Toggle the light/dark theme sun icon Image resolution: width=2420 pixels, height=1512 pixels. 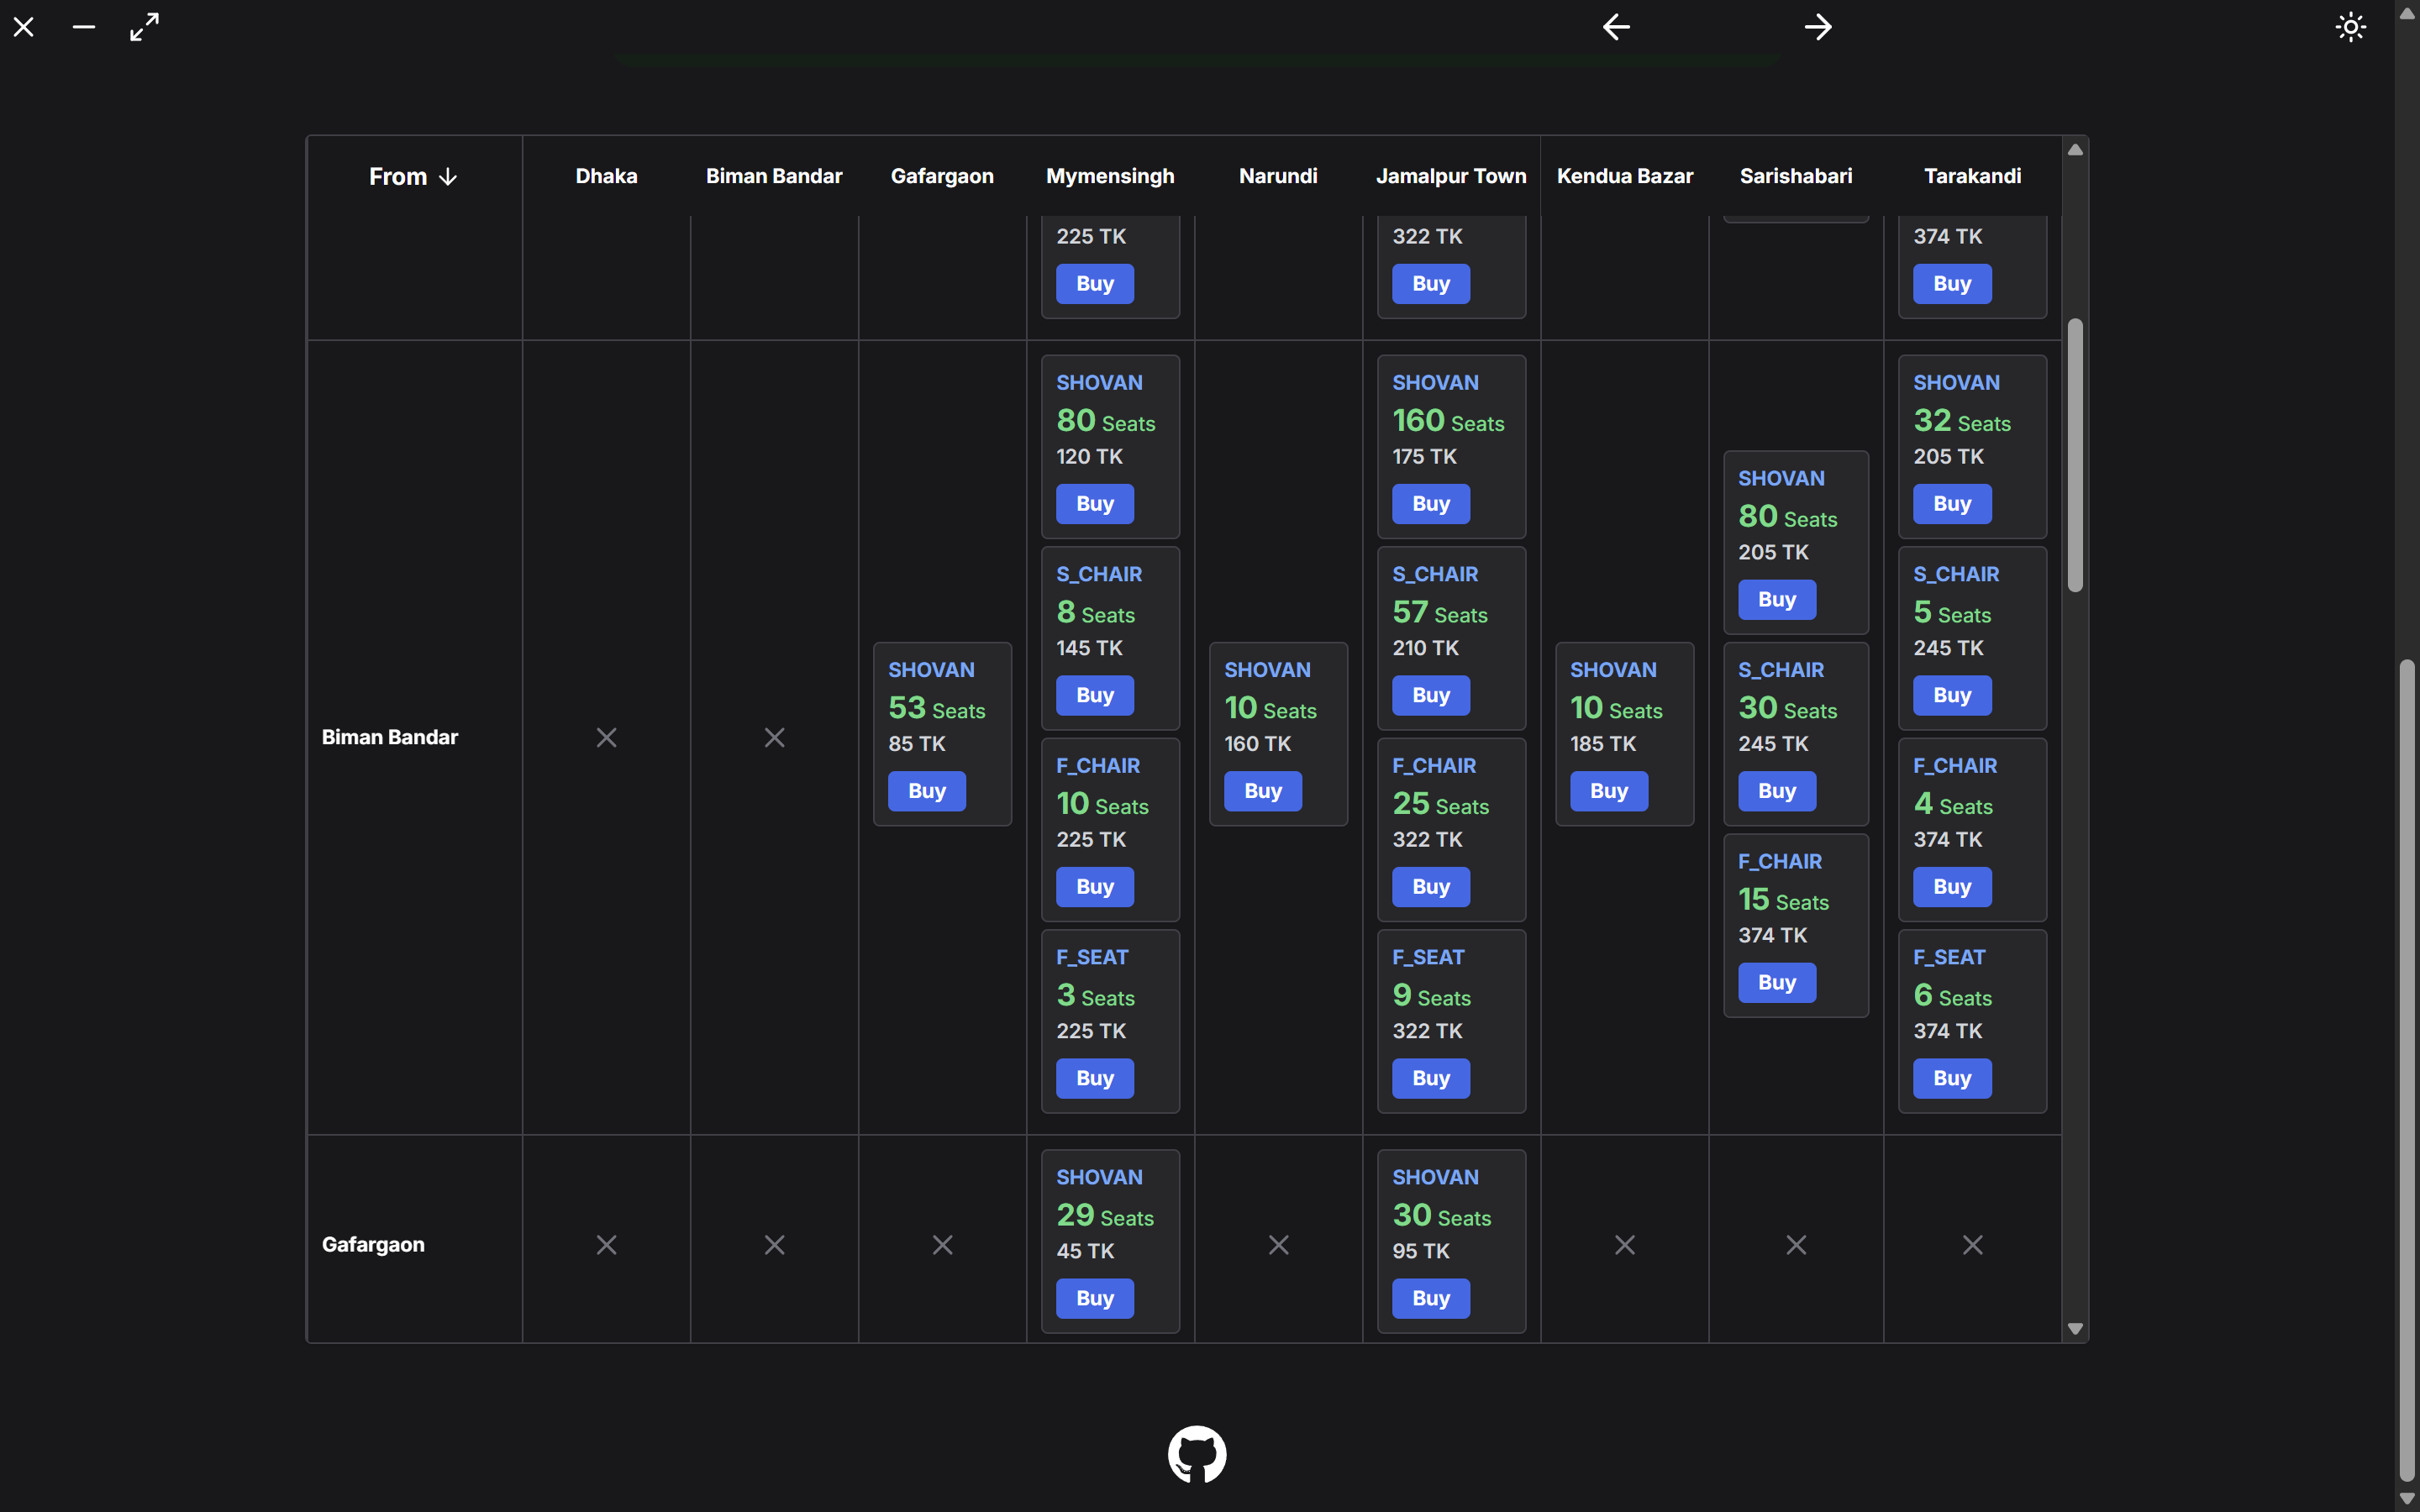(2350, 27)
